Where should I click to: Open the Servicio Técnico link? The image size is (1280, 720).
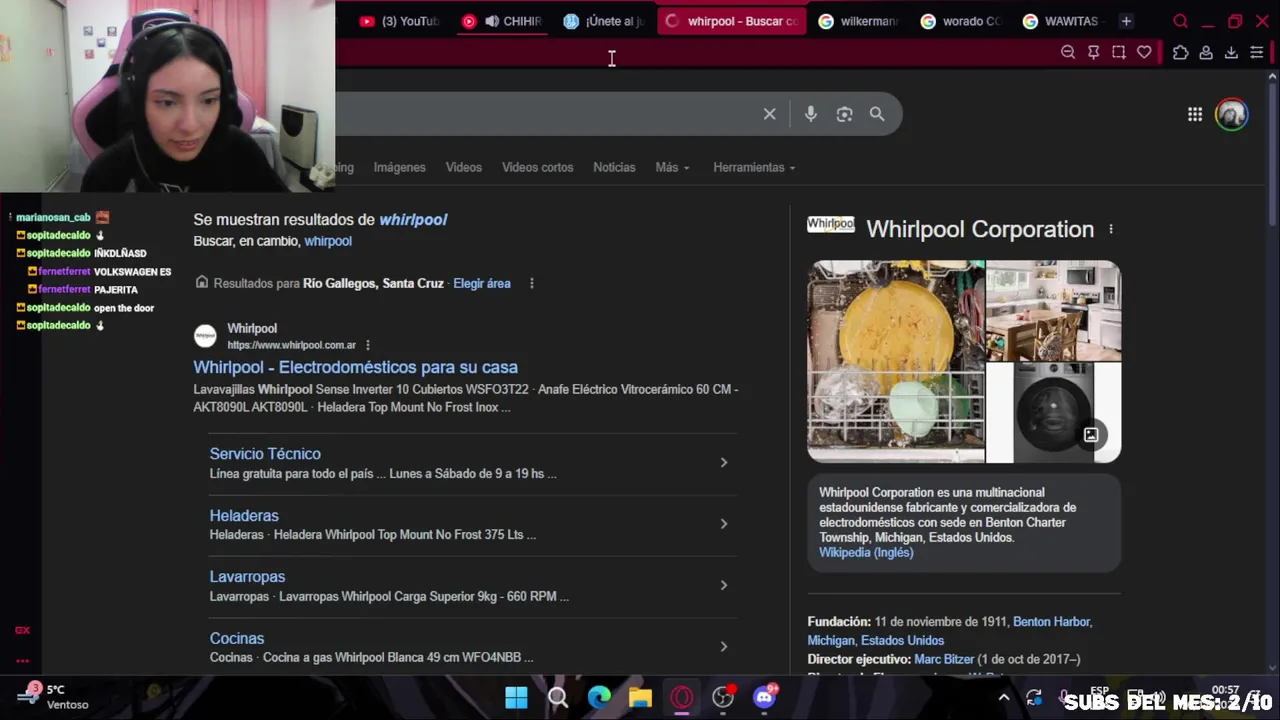[265, 454]
